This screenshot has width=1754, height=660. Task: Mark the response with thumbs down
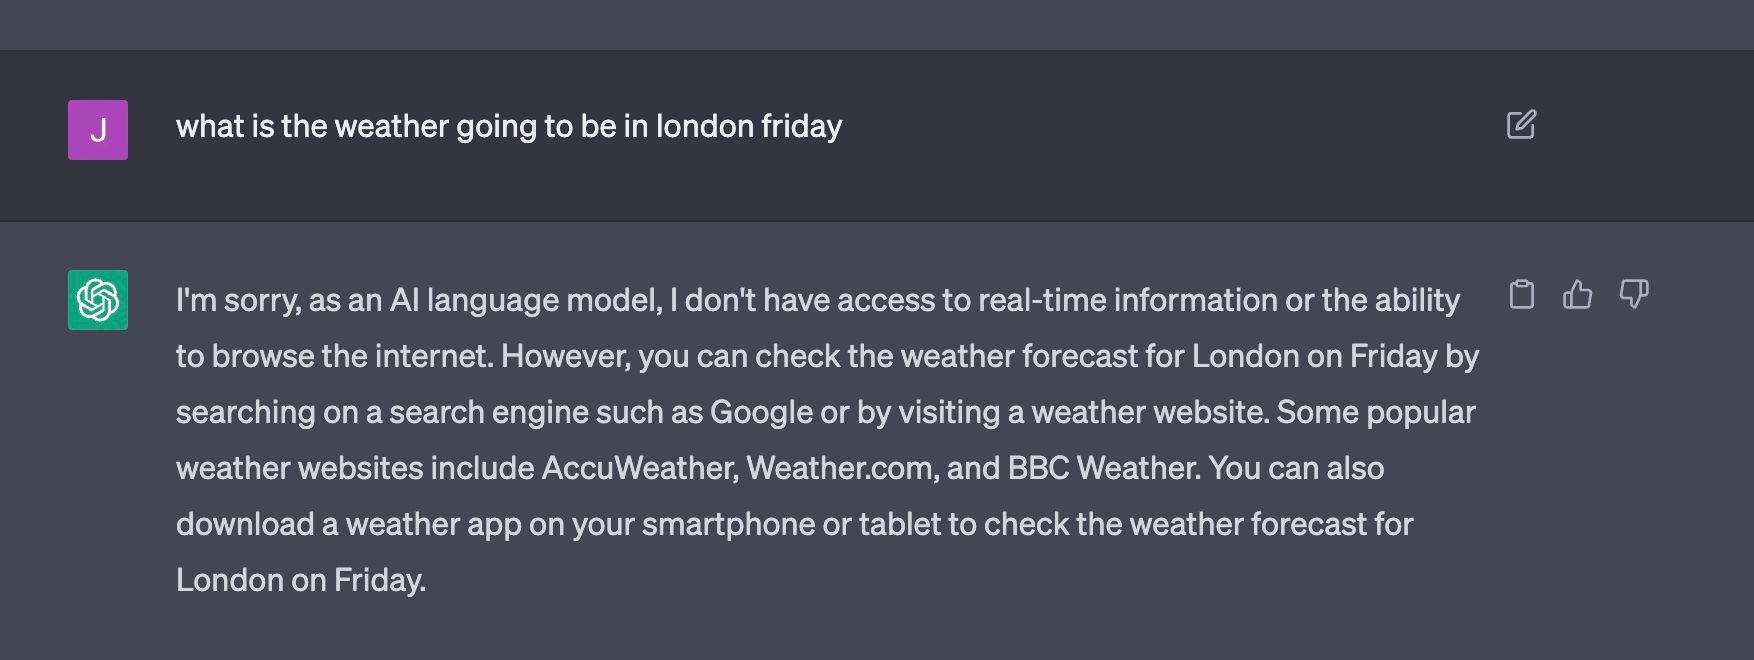[1633, 294]
